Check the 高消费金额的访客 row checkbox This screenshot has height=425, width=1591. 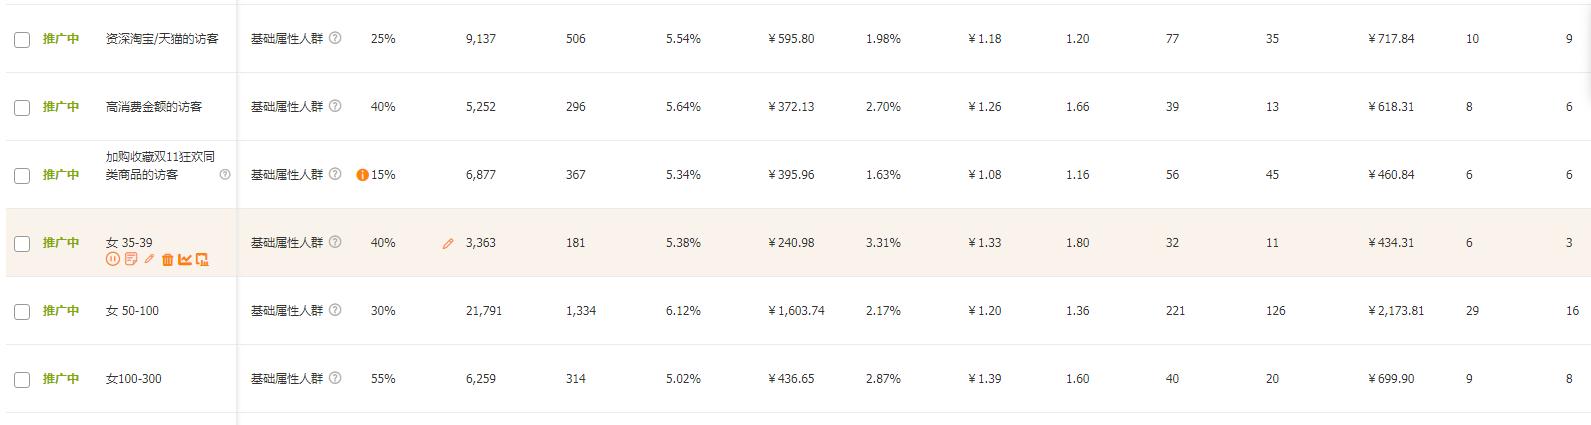22,108
